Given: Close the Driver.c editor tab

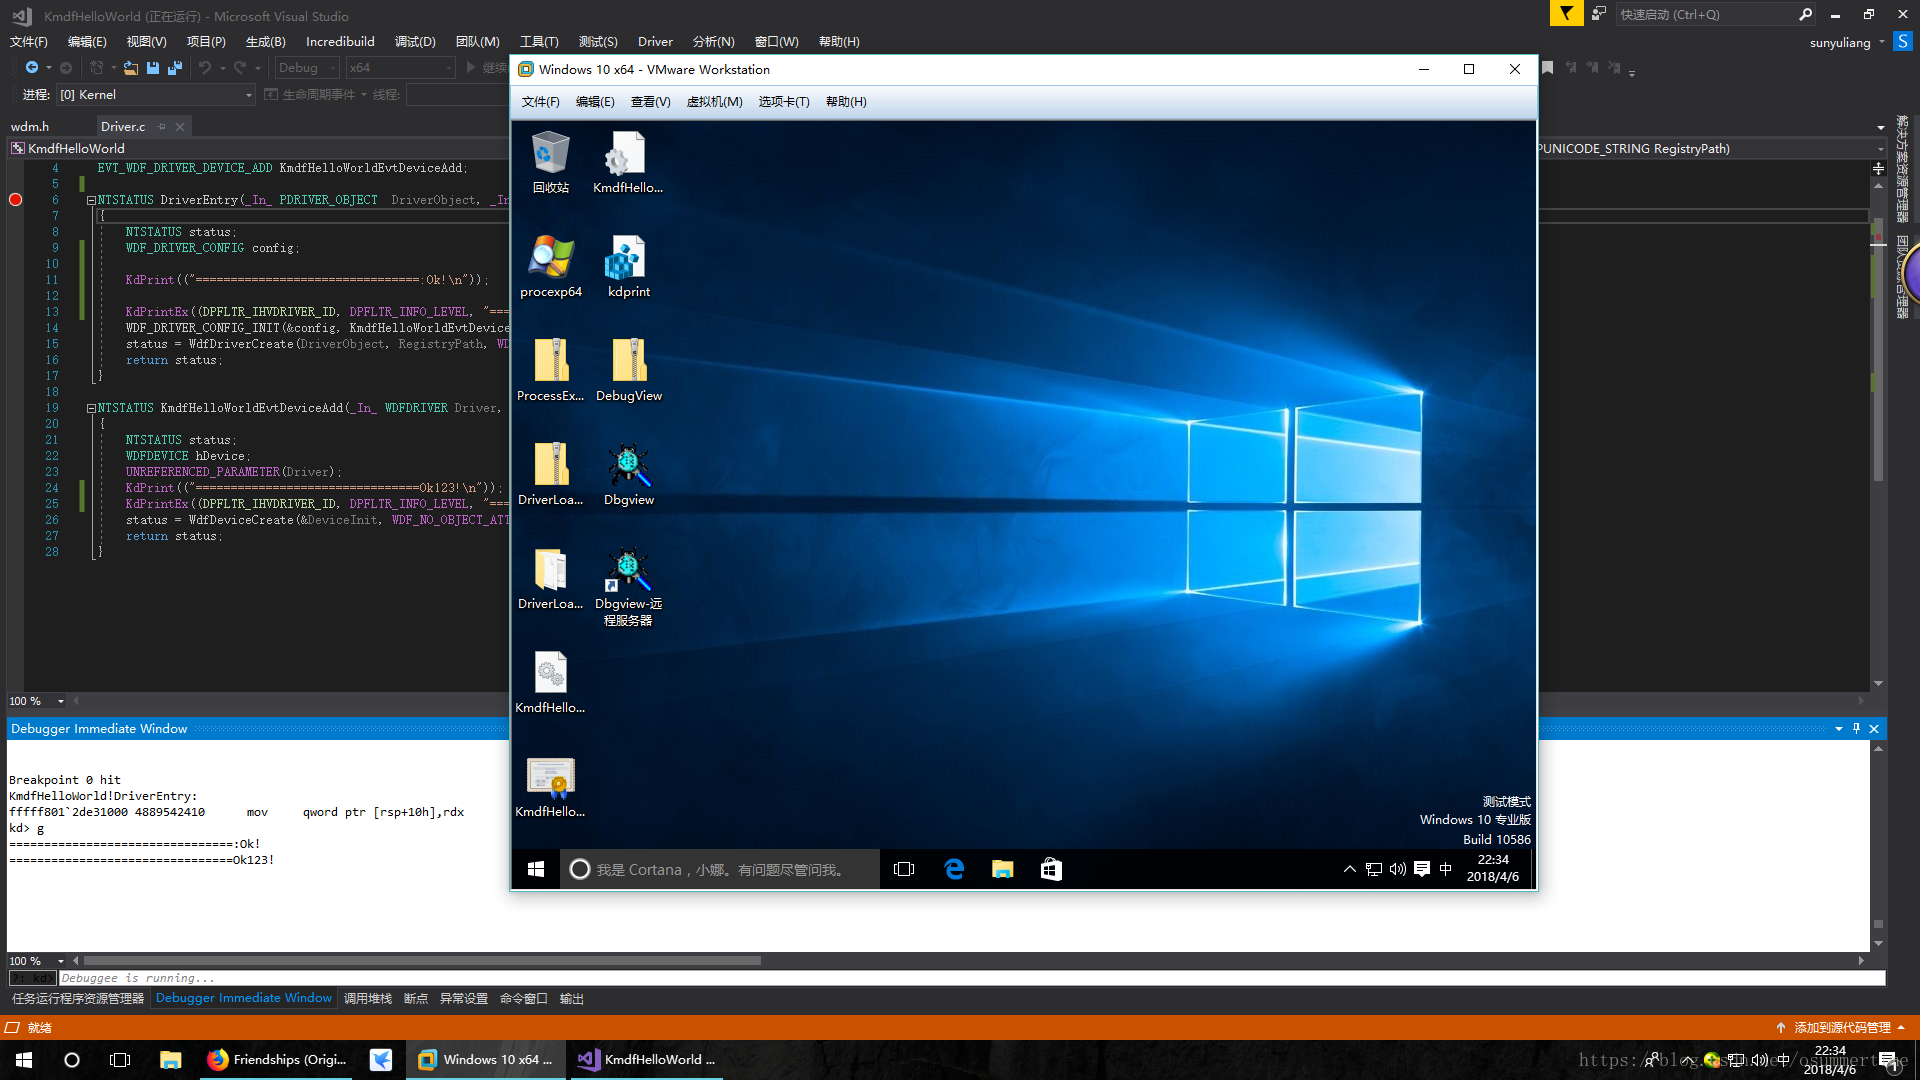Looking at the screenshot, I should pyautogui.click(x=180, y=127).
